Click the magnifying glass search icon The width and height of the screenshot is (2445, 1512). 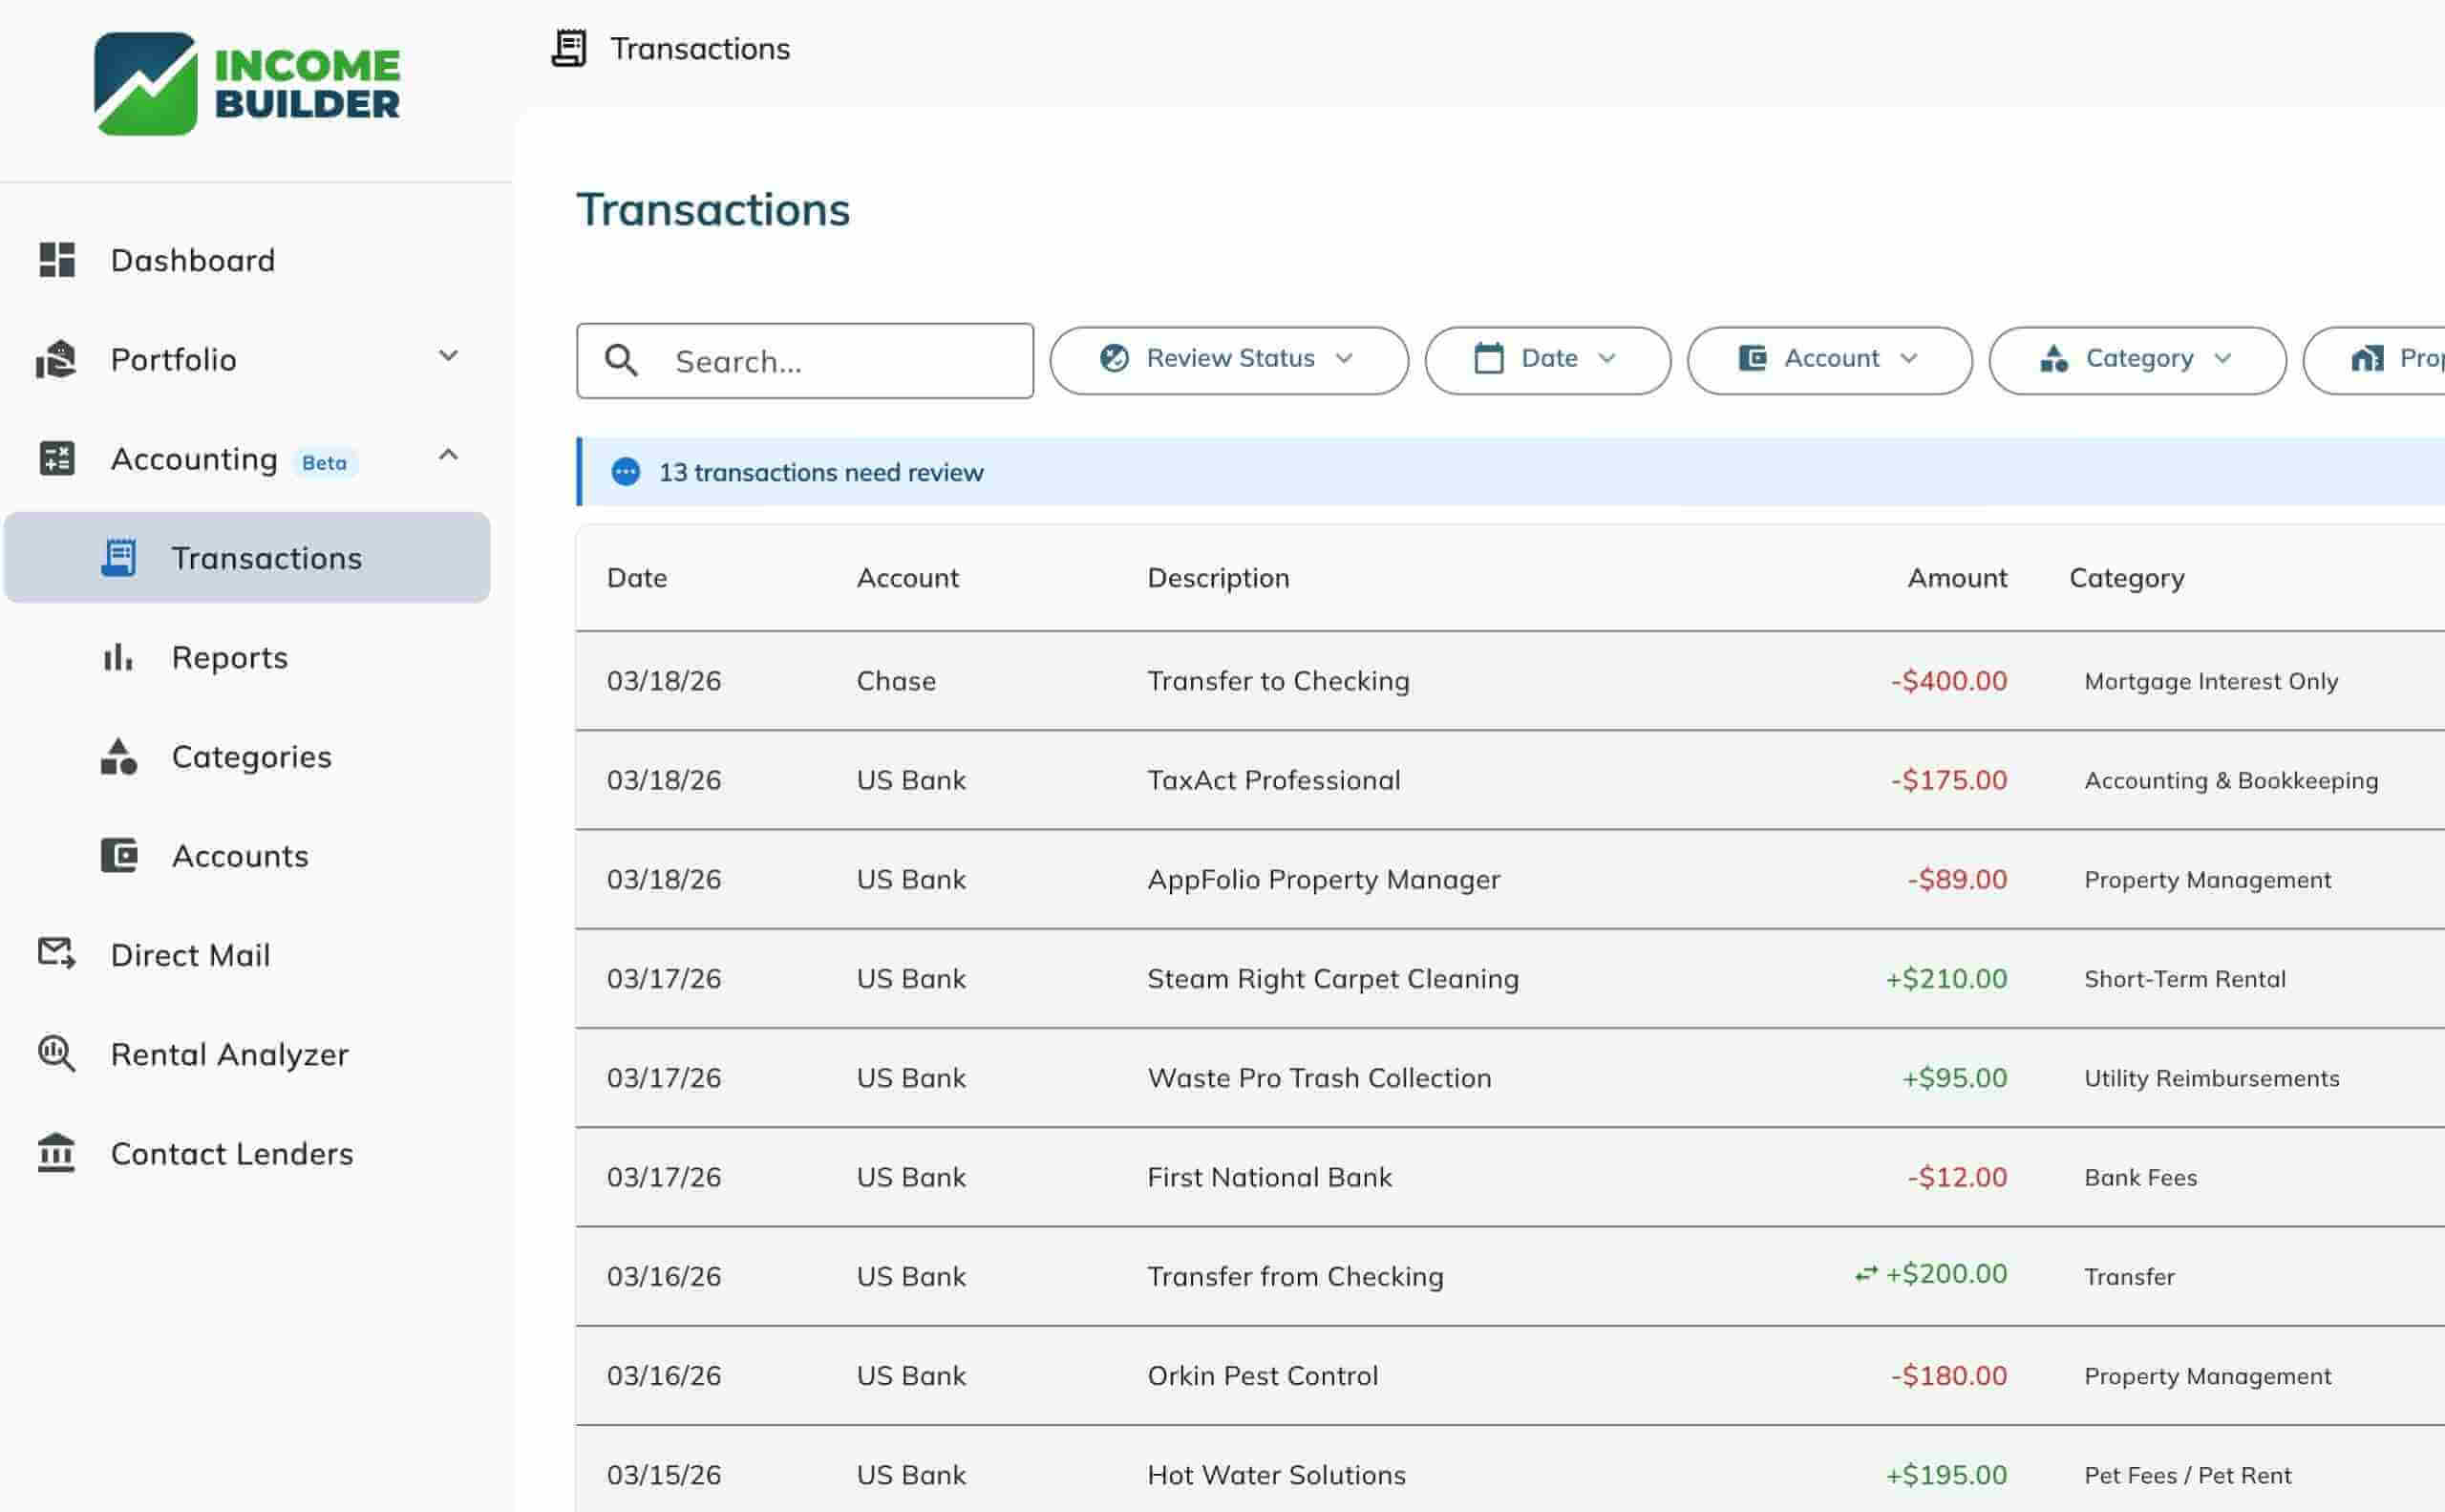(x=621, y=360)
